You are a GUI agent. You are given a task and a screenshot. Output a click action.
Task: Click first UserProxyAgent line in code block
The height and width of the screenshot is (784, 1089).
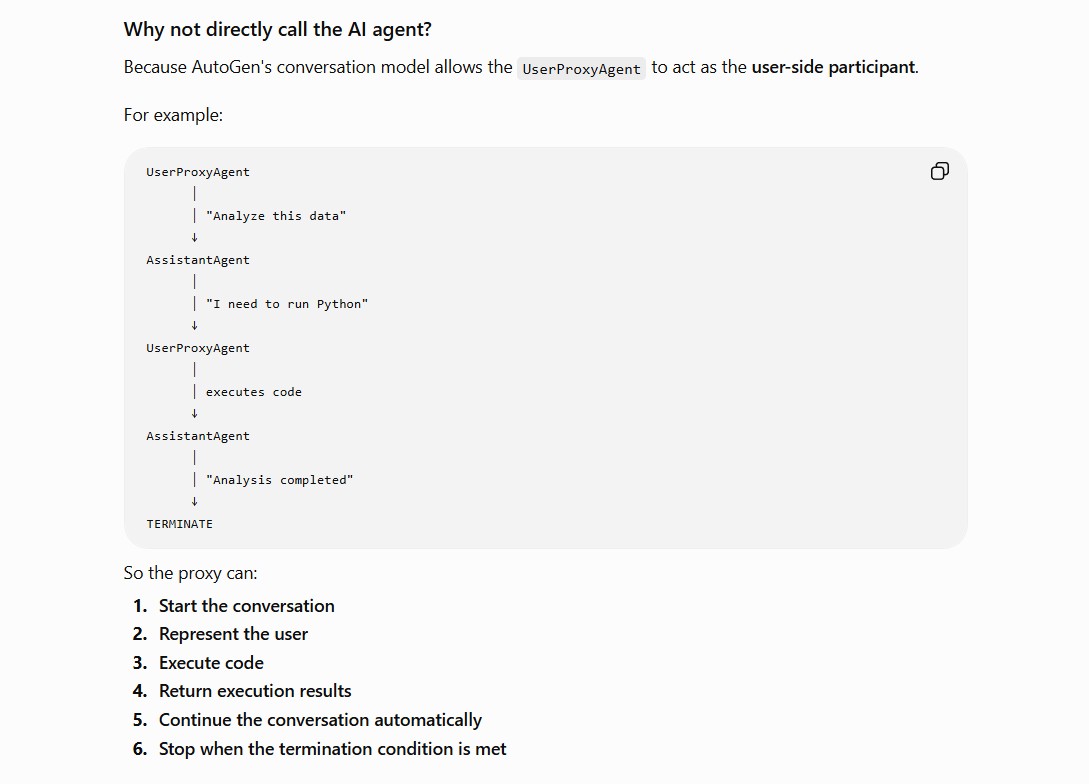tap(198, 172)
